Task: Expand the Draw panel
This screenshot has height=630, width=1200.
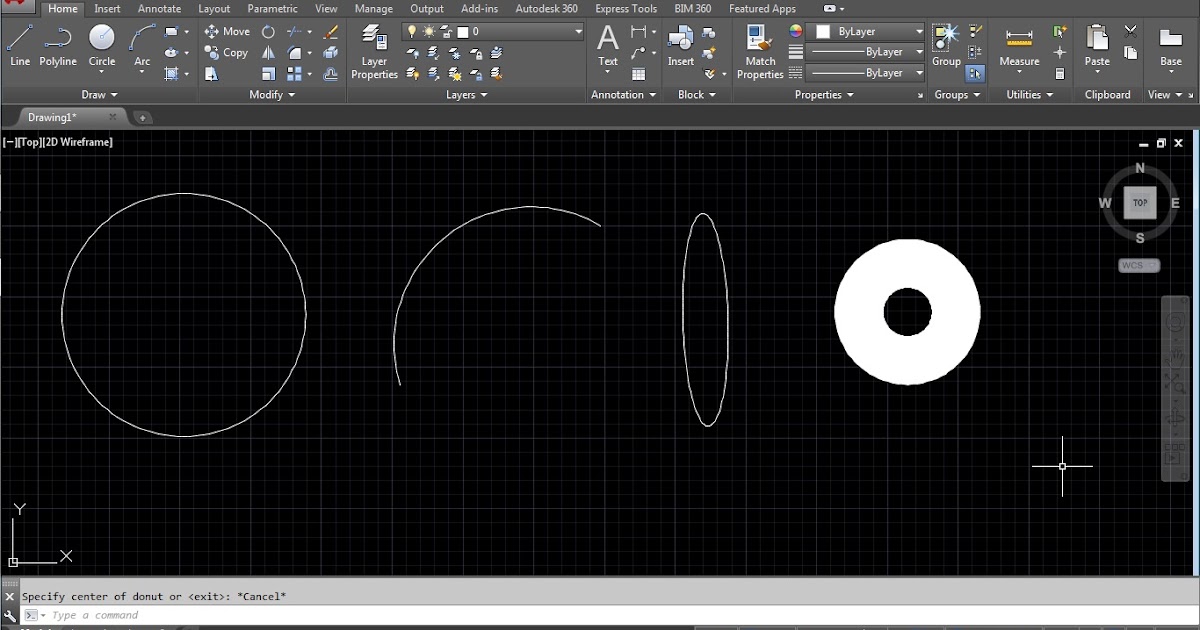Action: pos(99,94)
